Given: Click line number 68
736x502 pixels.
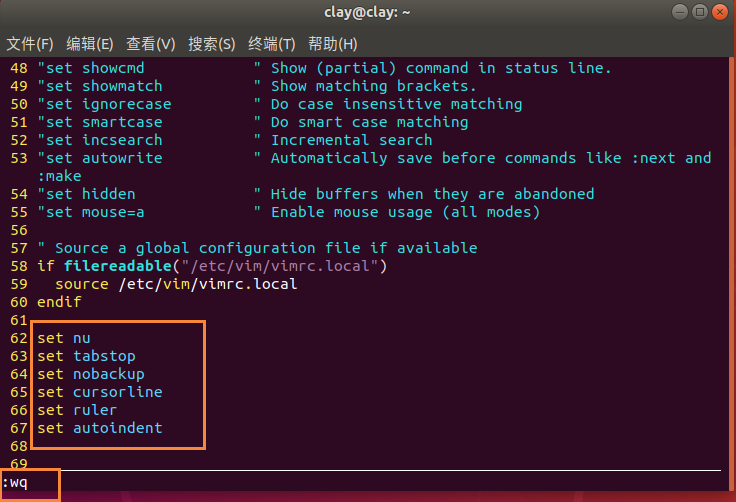Looking at the screenshot, I should click(19, 446).
